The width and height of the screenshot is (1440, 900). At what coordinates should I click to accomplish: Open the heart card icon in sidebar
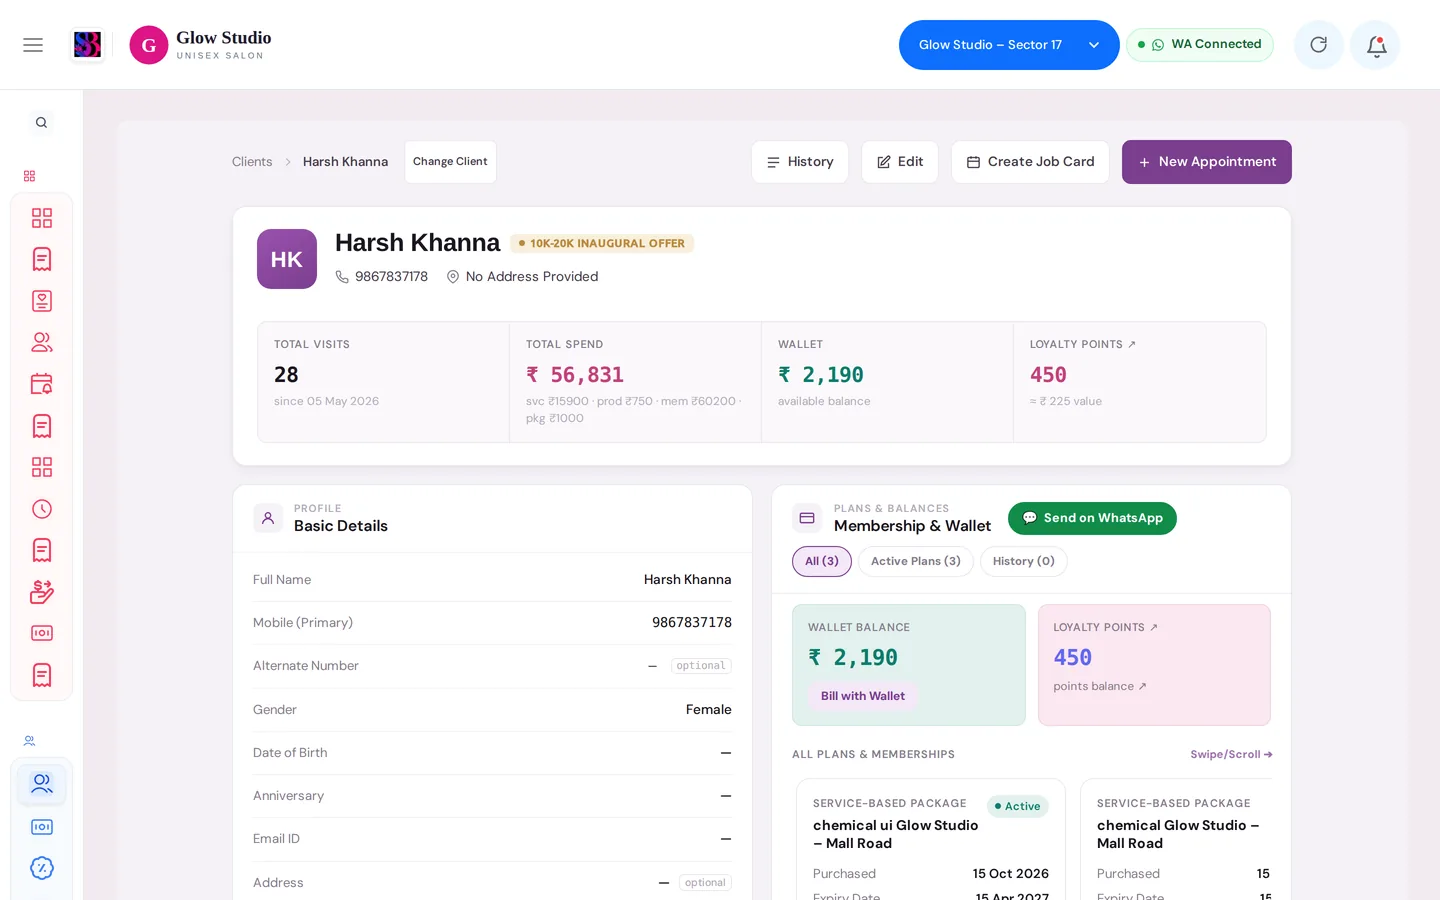click(42, 301)
